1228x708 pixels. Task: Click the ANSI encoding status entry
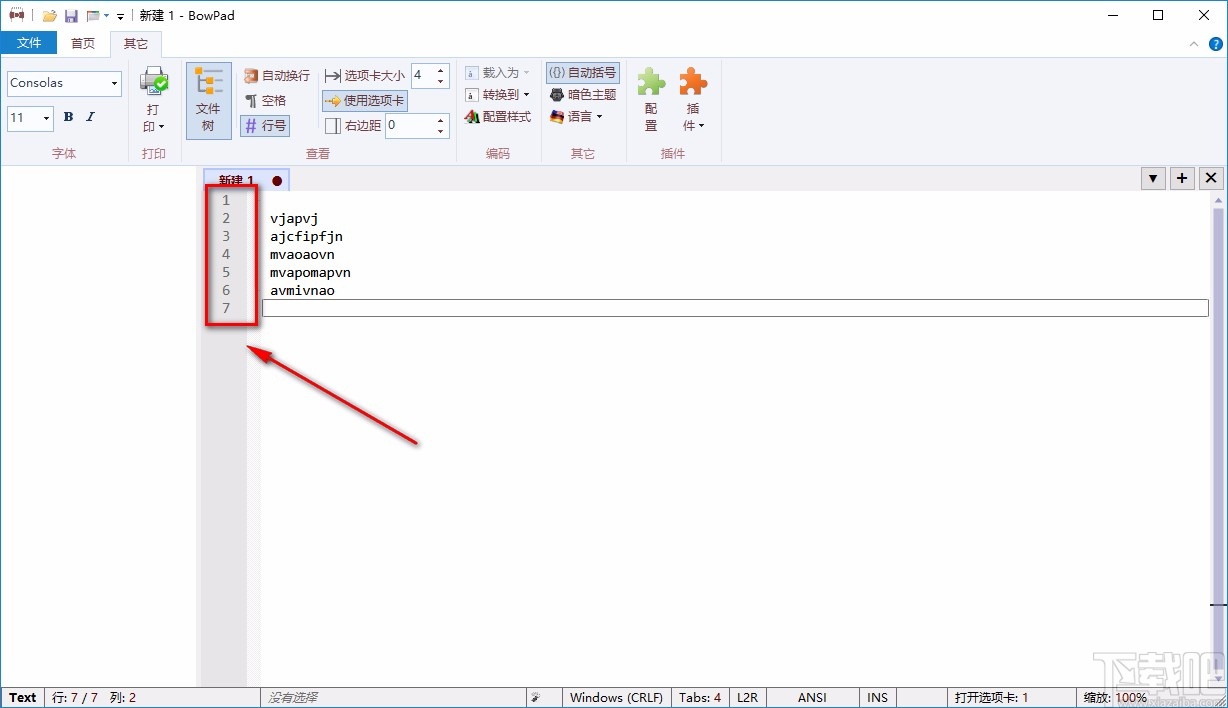click(813, 697)
